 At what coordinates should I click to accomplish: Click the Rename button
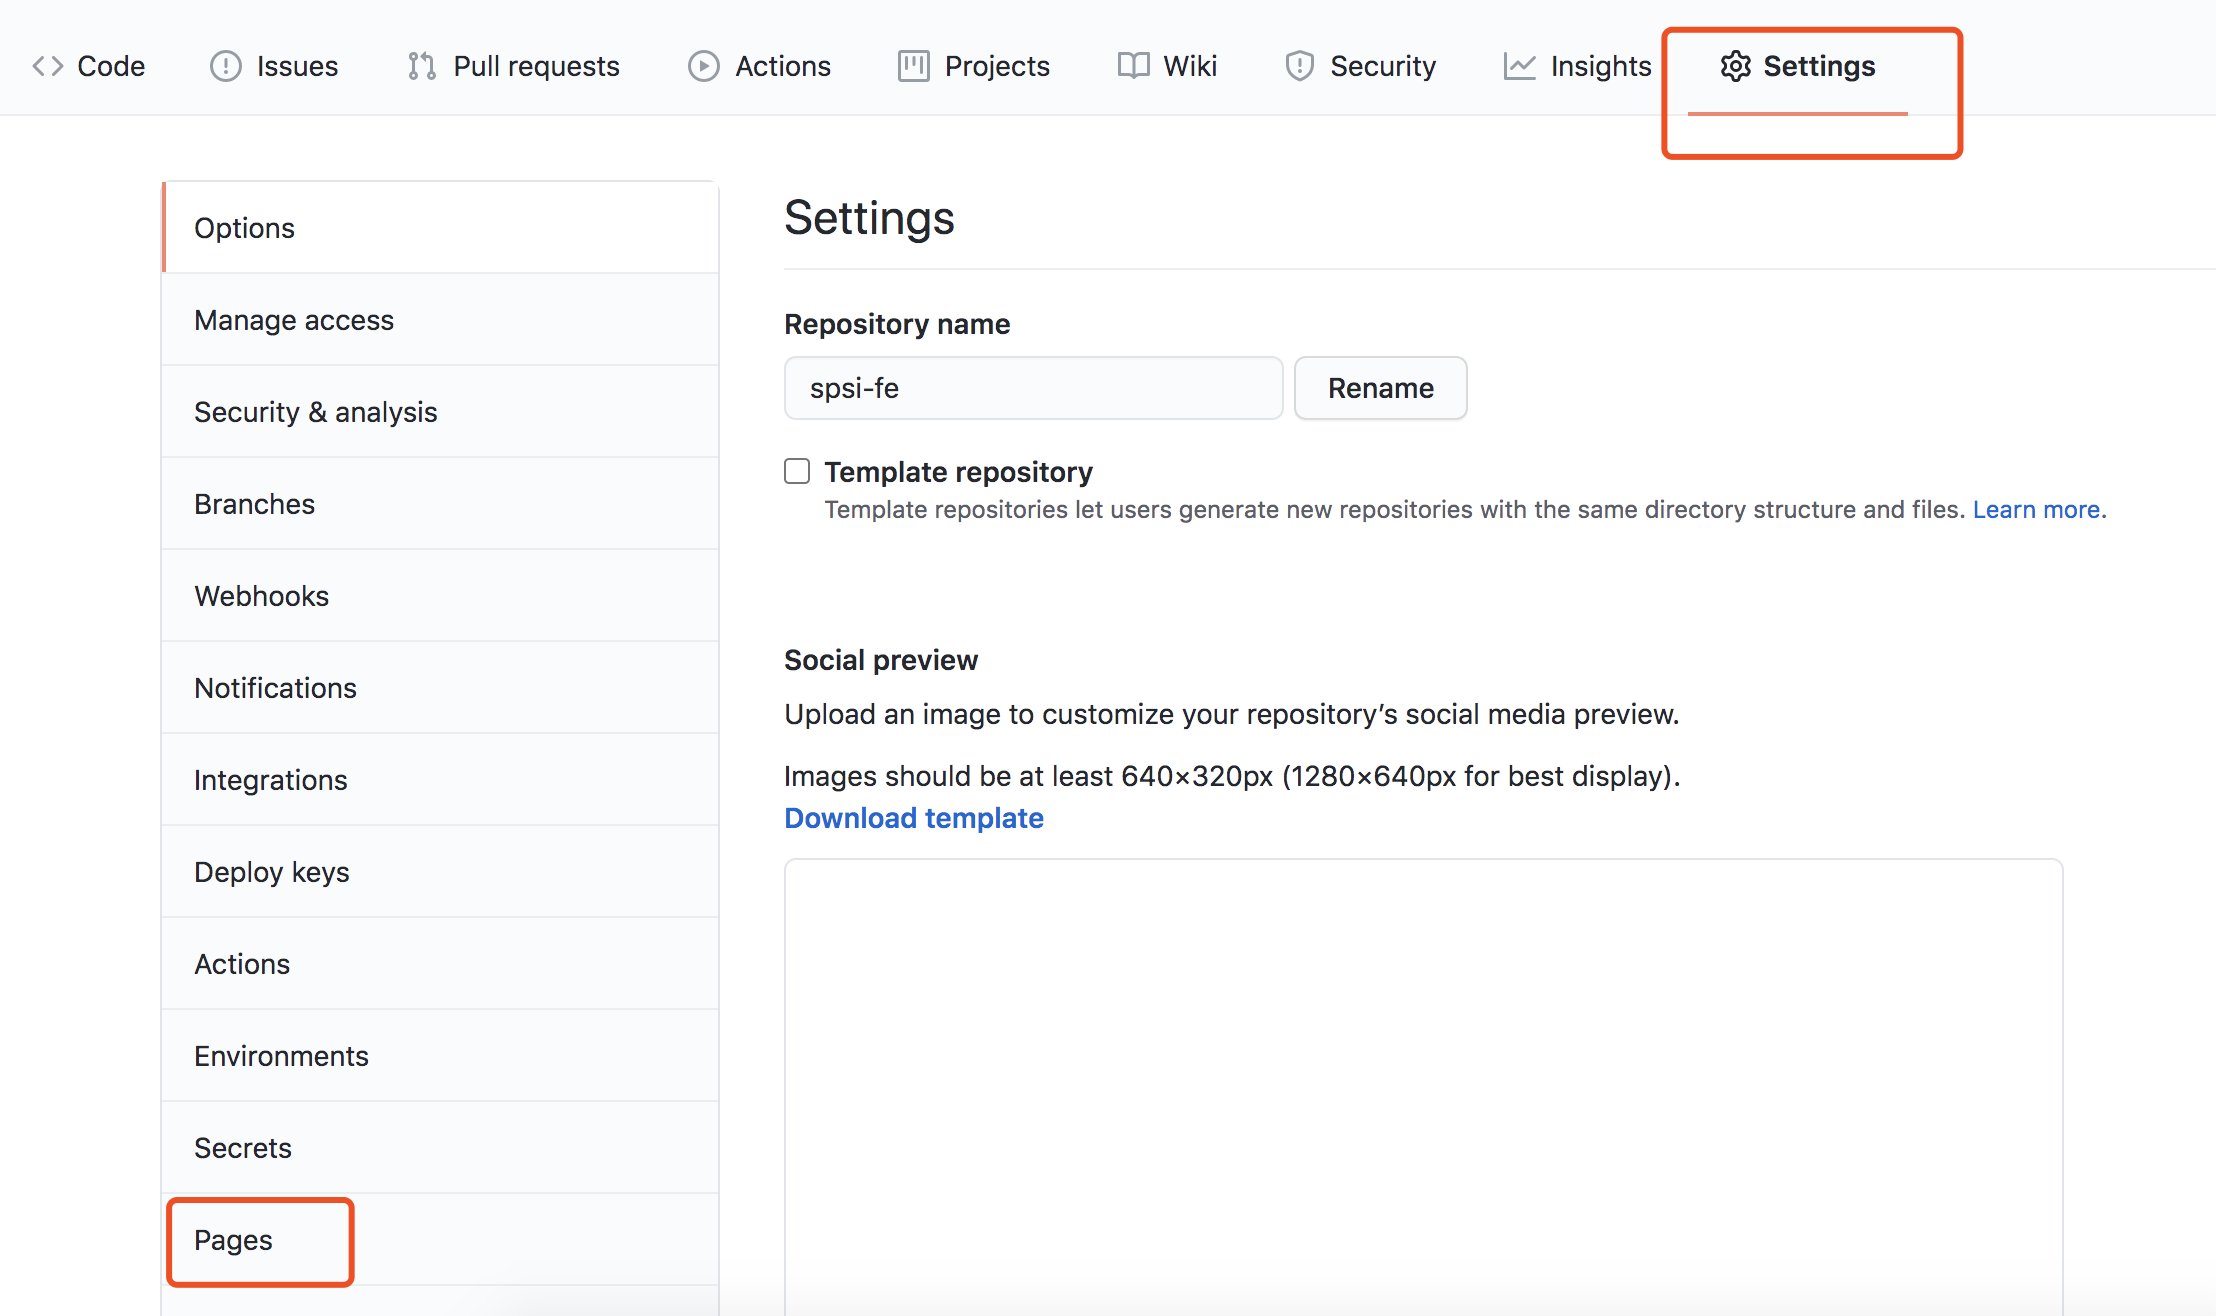(x=1380, y=388)
